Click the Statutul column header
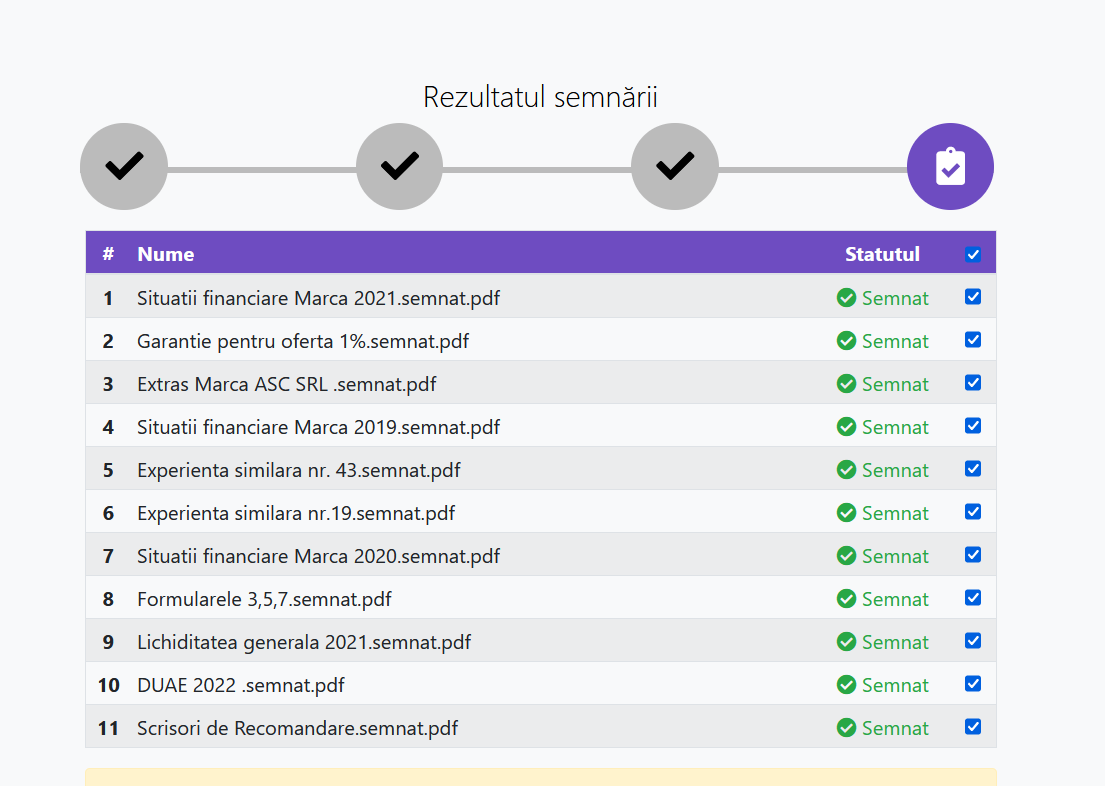Image resolution: width=1105 pixels, height=786 pixels. 882,254
